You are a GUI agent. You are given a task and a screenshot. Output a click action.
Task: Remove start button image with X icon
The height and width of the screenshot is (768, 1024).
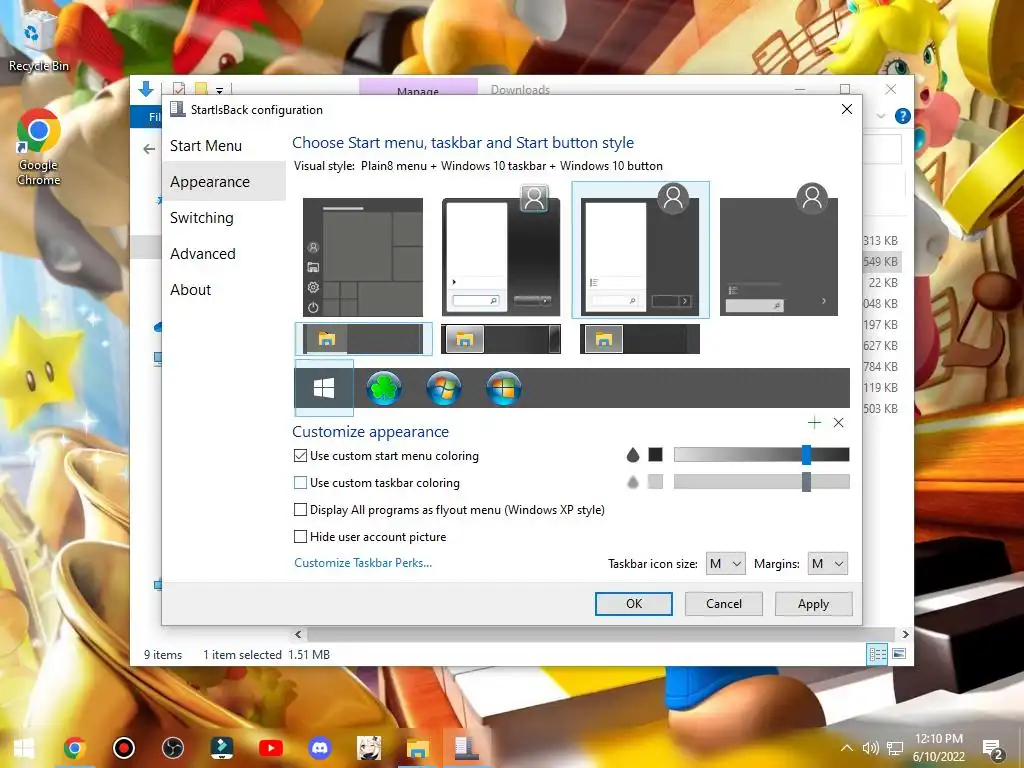coord(839,423)
